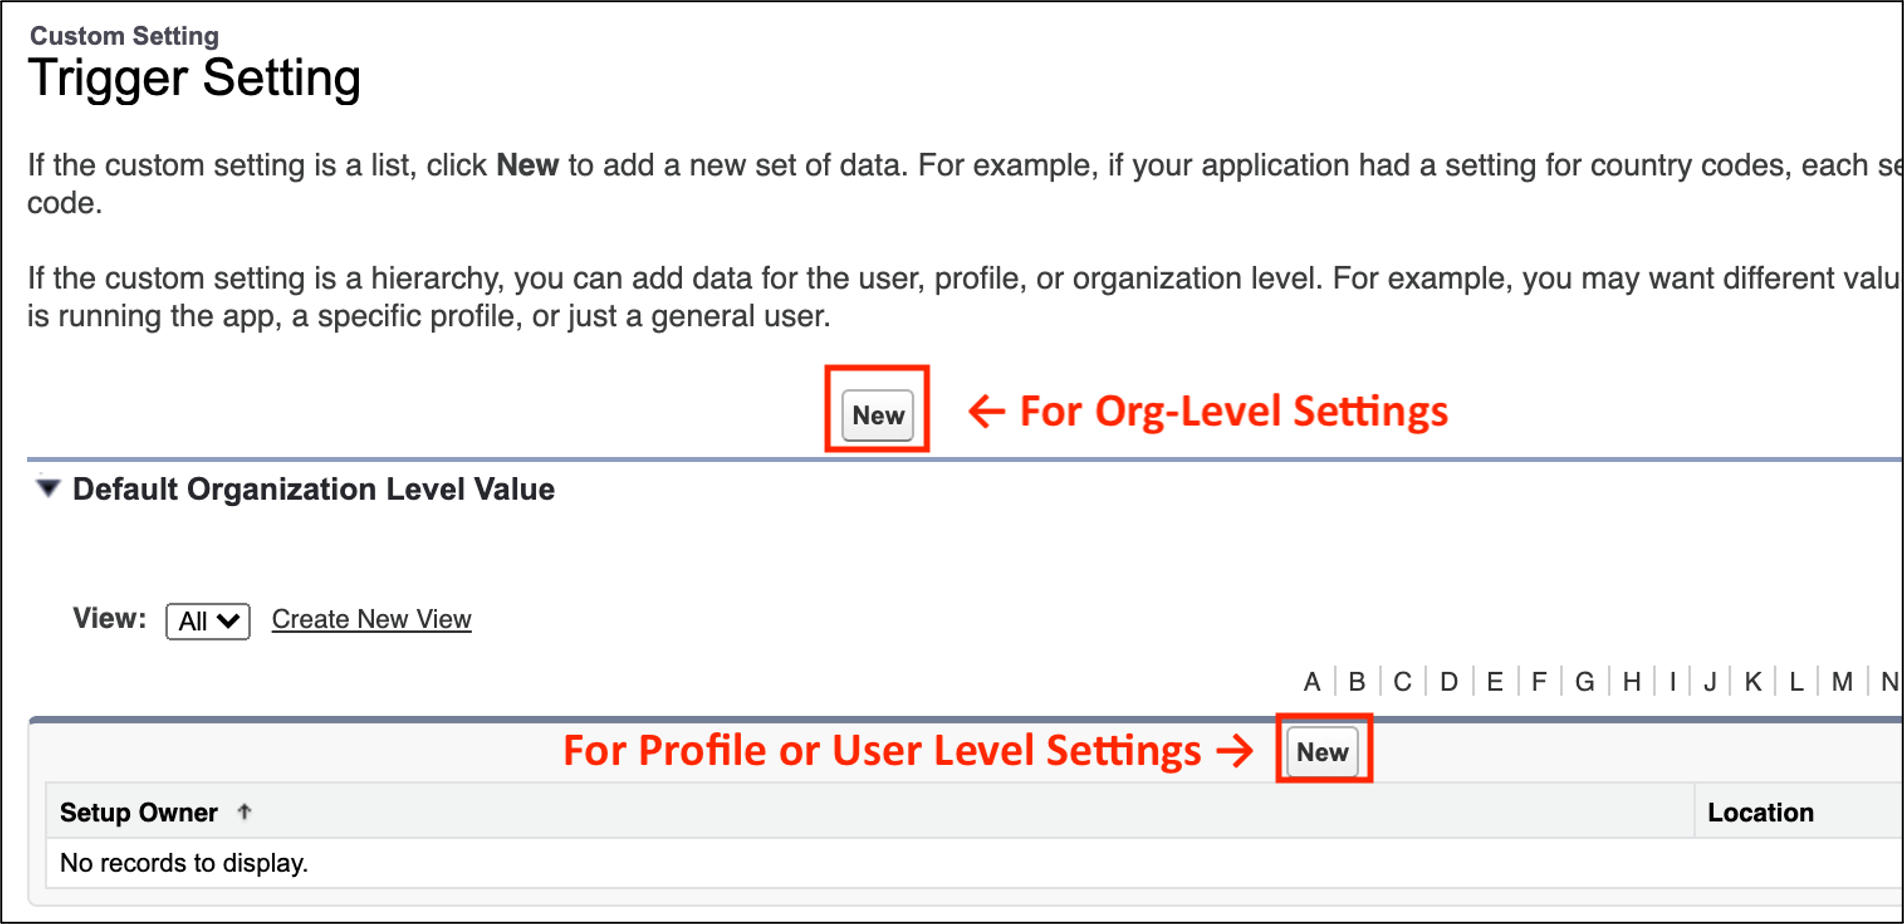The image size is (1904, 924).
Task: Filter records by letter C
Action: coord(1402,682)
